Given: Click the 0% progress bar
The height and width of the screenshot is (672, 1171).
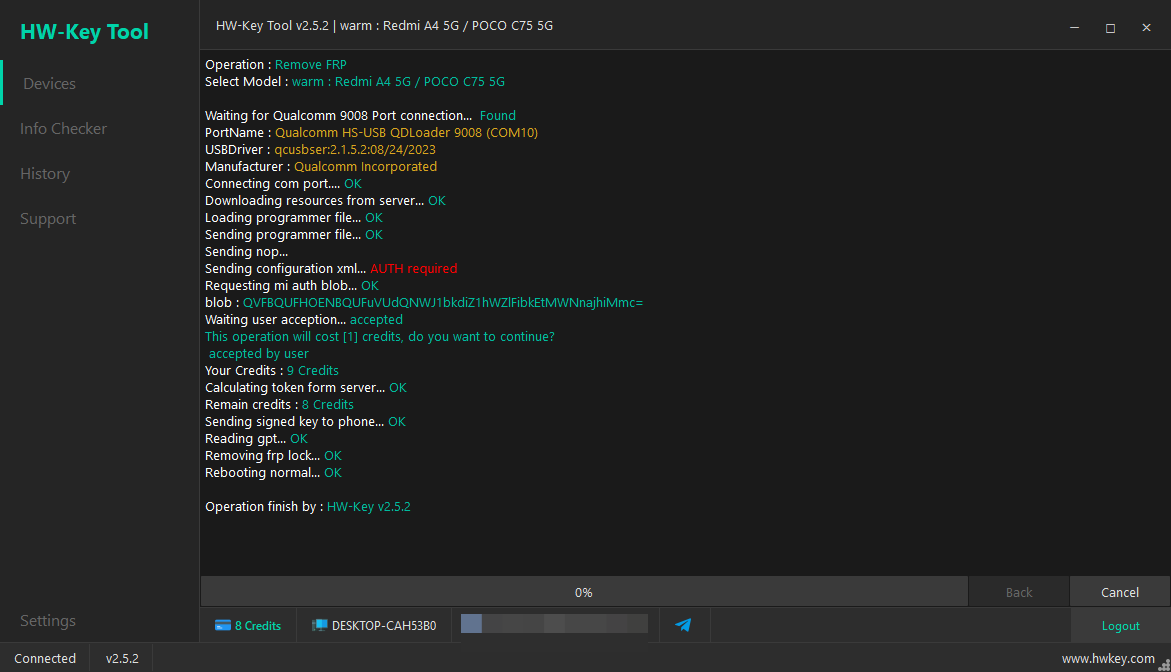Looking at the screenshot, I should [x=584, y=592].
